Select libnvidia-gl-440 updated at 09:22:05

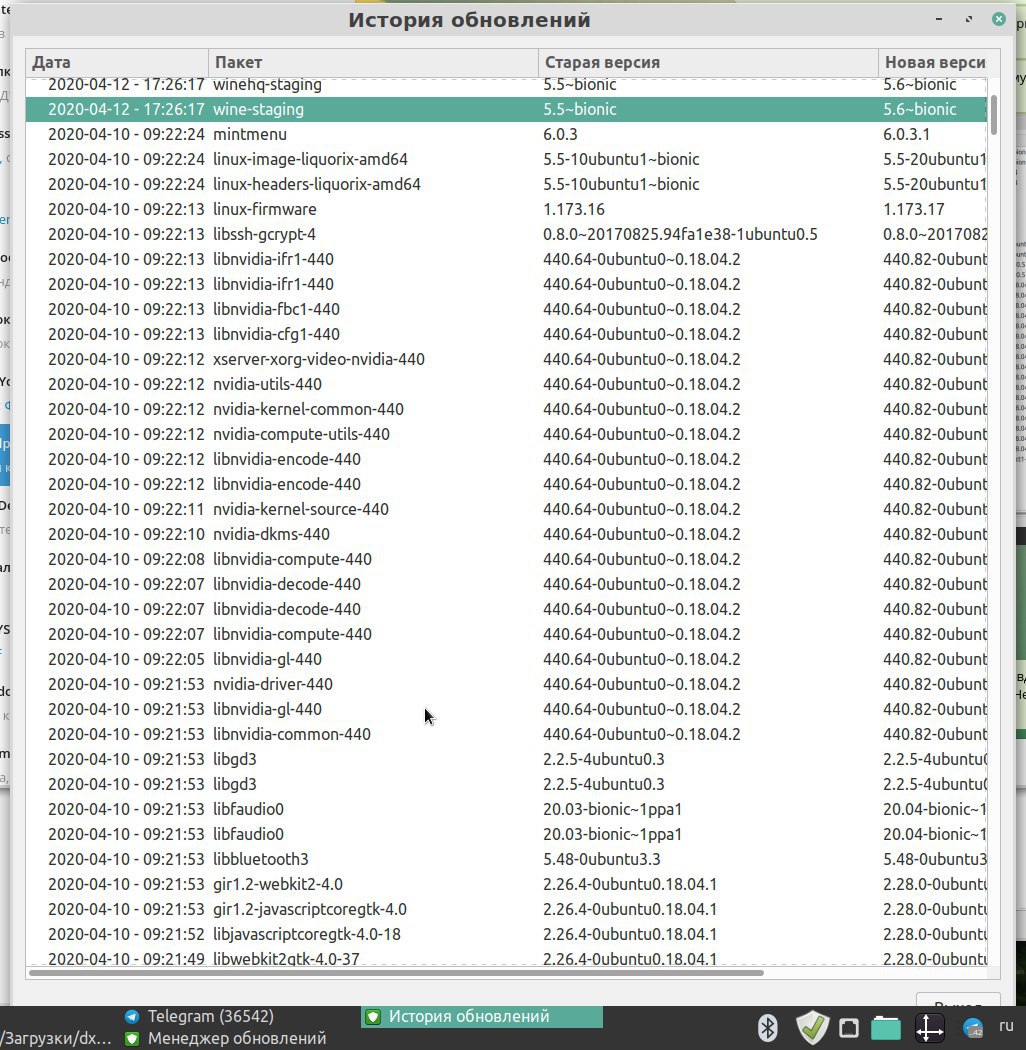click(506, 659)
